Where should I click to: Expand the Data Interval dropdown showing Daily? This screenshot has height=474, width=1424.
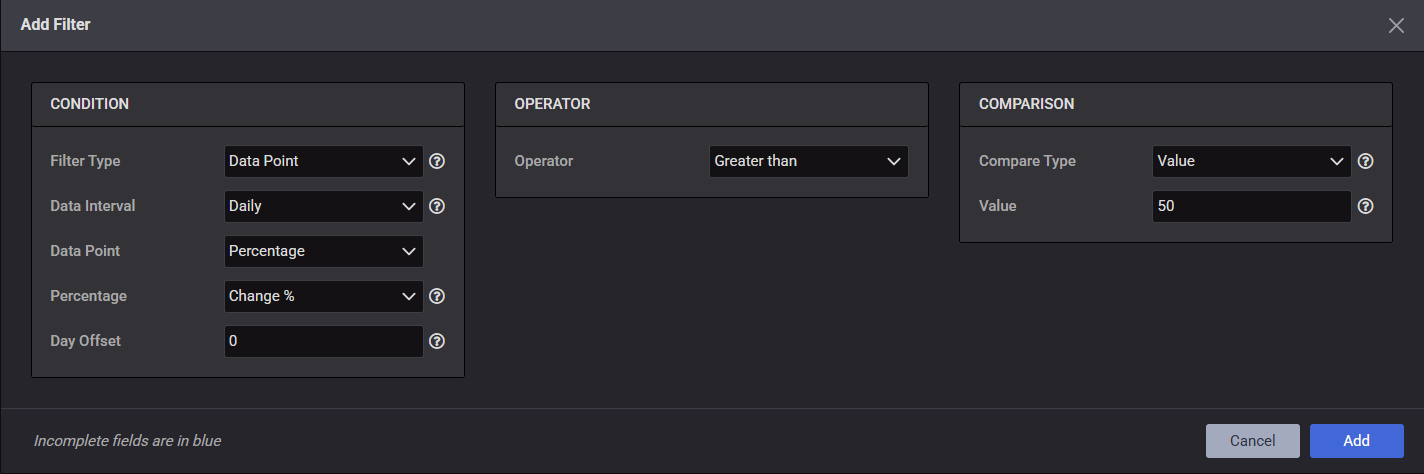pyautogui.click(x=323, y=206)
